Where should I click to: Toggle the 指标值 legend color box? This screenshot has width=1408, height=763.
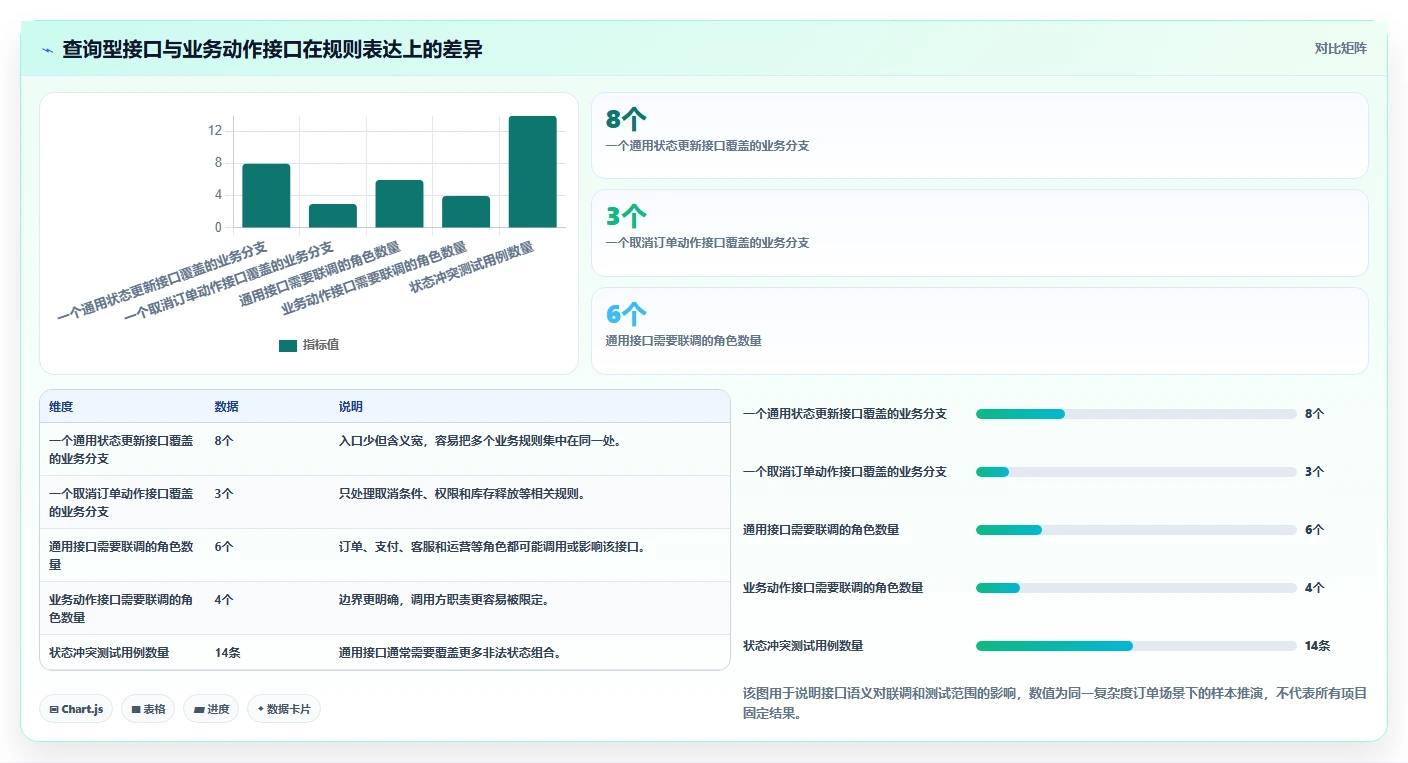tap(288, 345)
